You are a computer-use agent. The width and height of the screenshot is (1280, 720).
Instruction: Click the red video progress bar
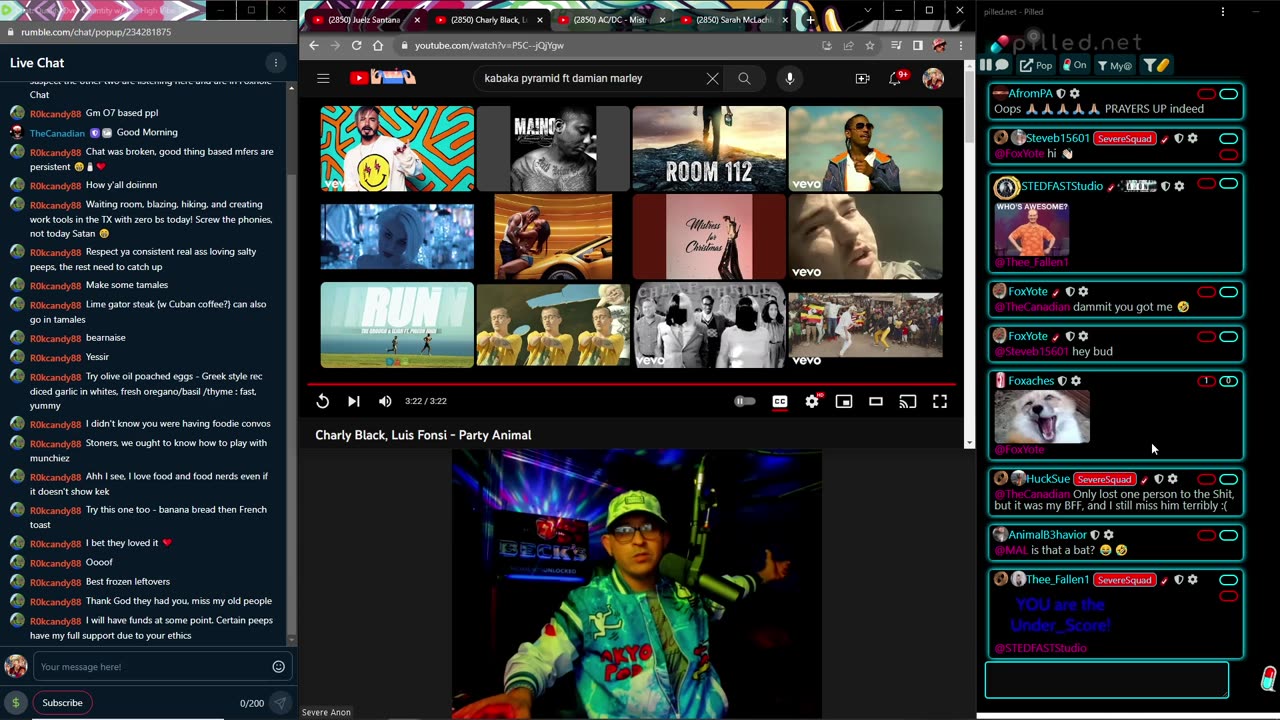[631, 383]
